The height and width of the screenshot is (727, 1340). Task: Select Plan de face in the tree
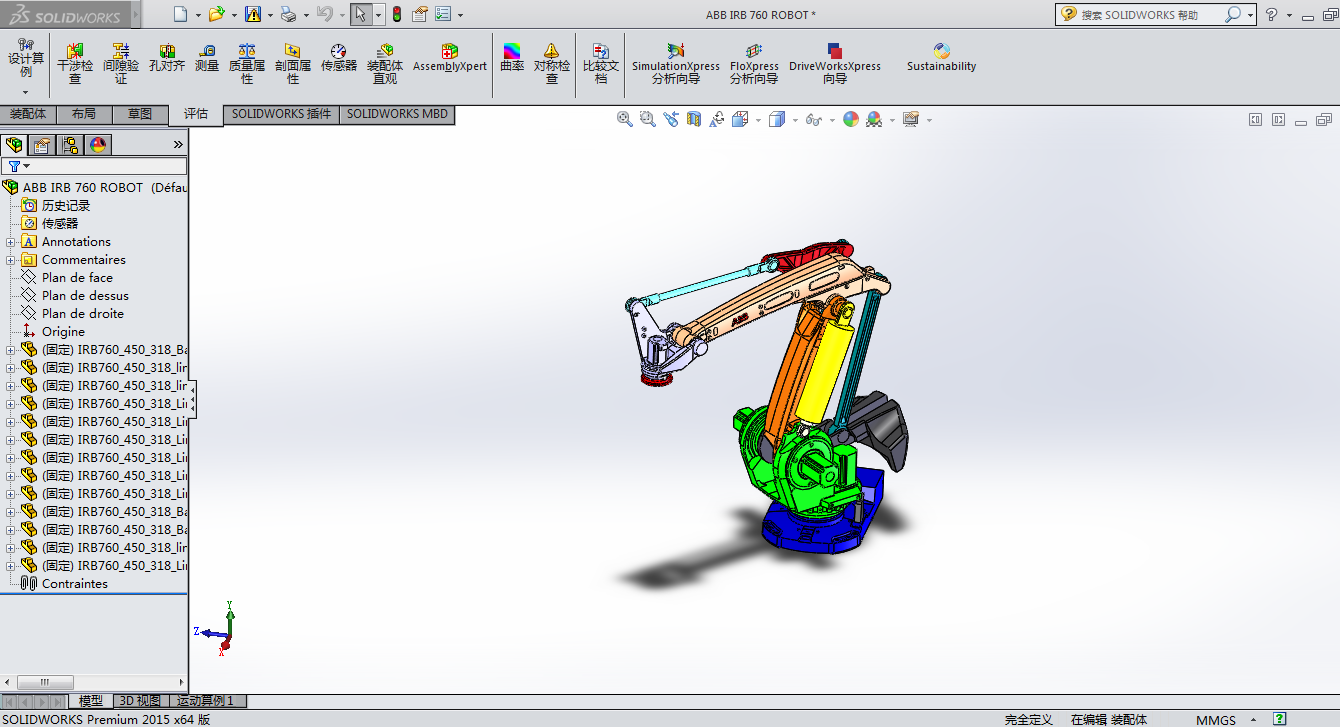tap(77, 278)
